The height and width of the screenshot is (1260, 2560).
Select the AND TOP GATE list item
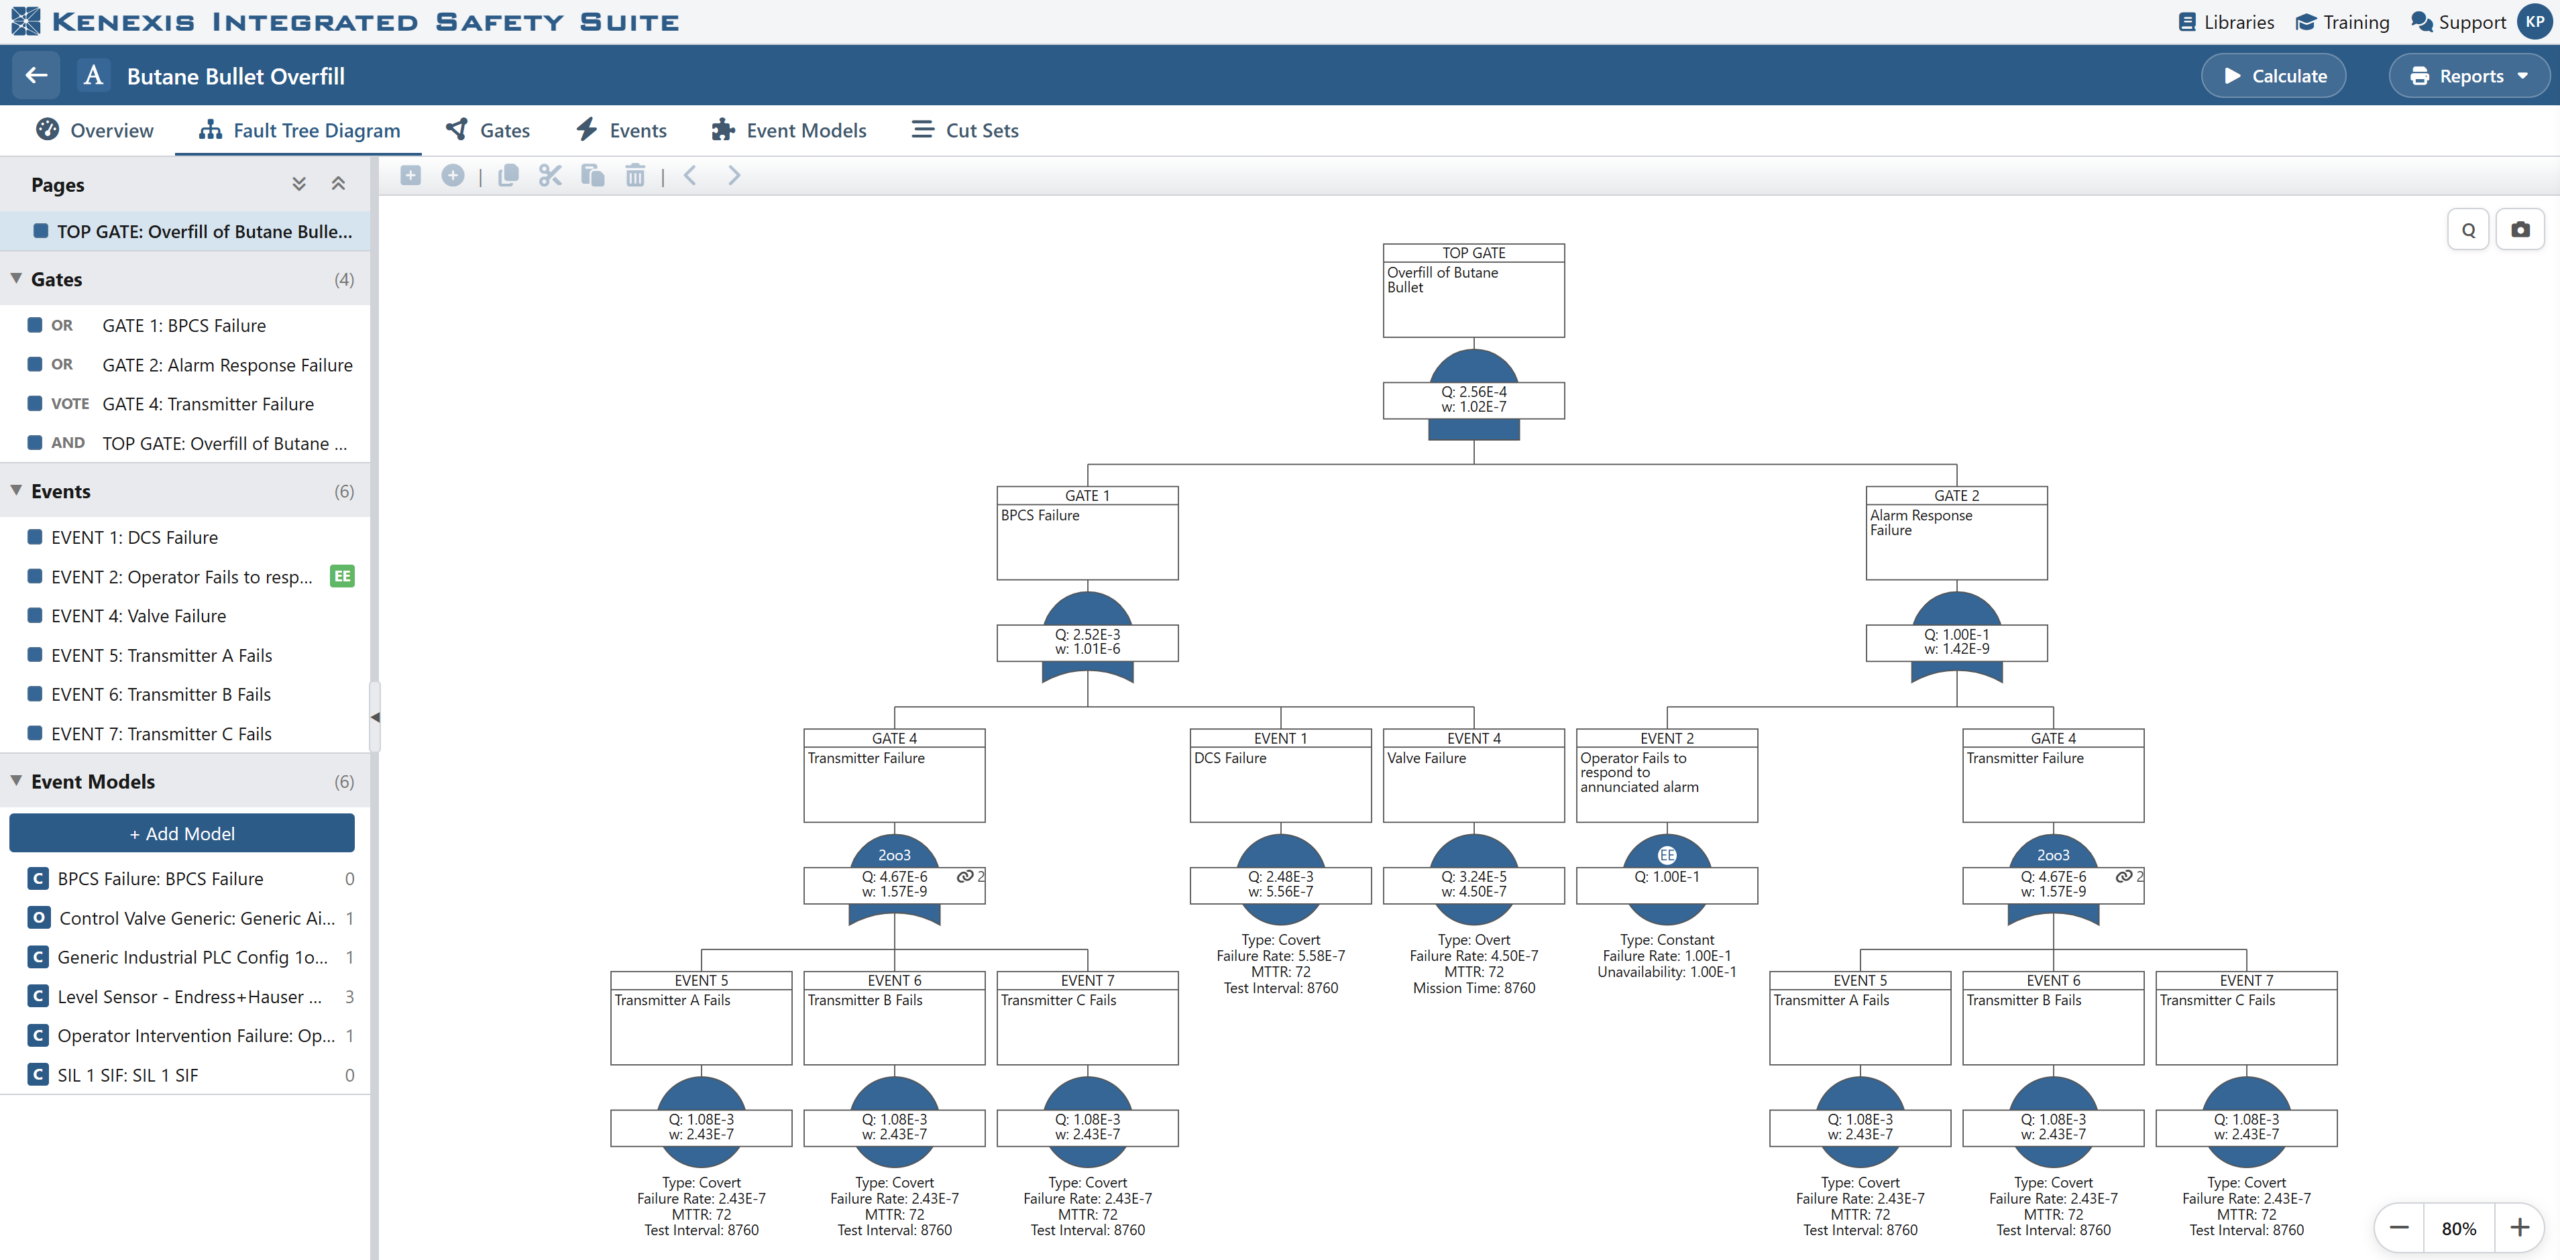click(185, 443)
